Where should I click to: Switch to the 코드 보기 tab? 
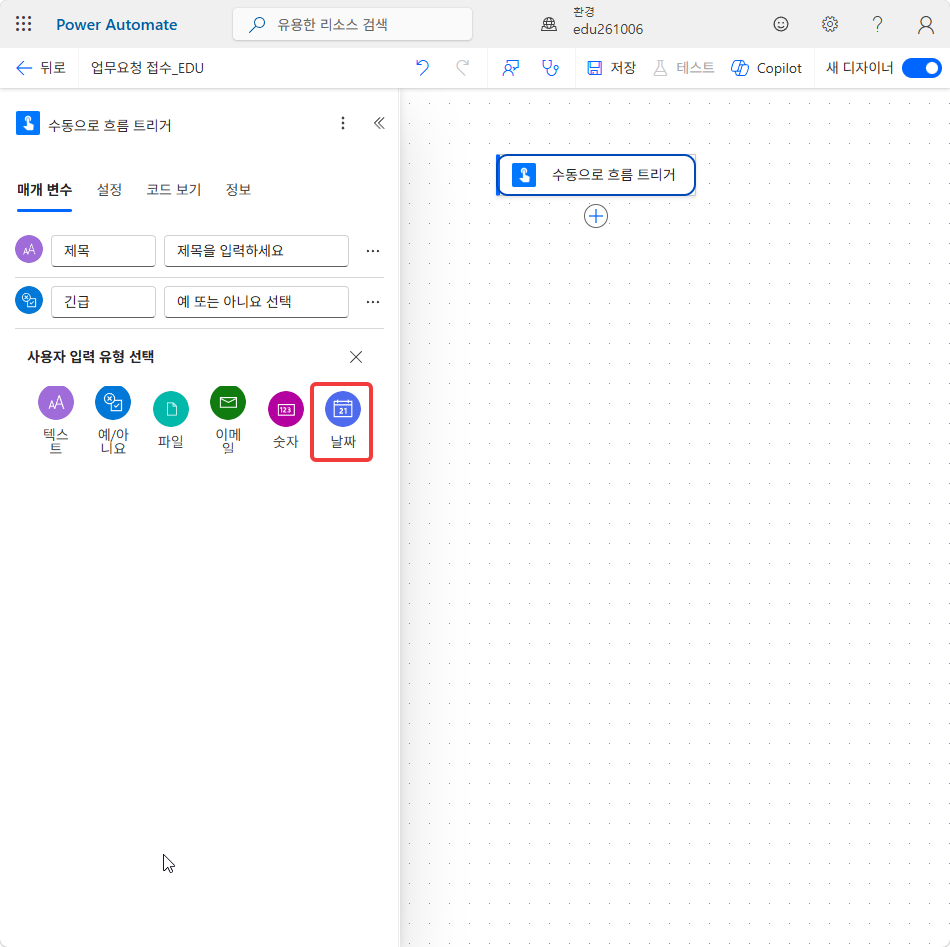tap(174, 190)
